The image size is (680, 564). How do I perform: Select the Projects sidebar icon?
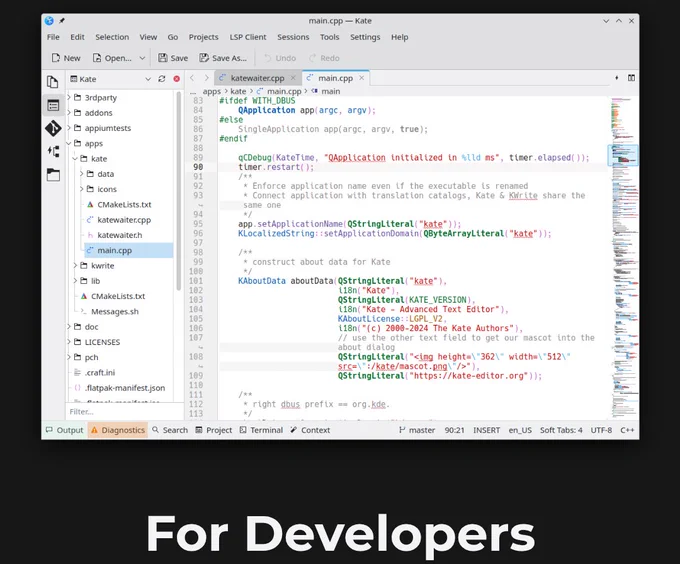[x=53, y=105]
